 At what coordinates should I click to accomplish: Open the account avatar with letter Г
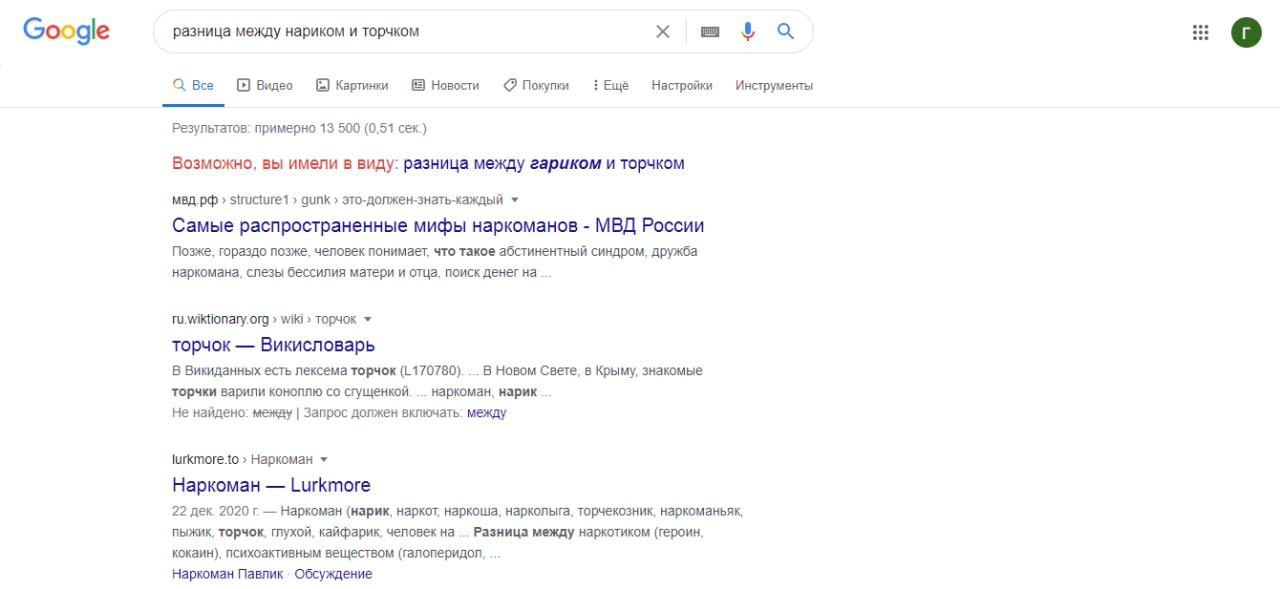(1246, 32)
